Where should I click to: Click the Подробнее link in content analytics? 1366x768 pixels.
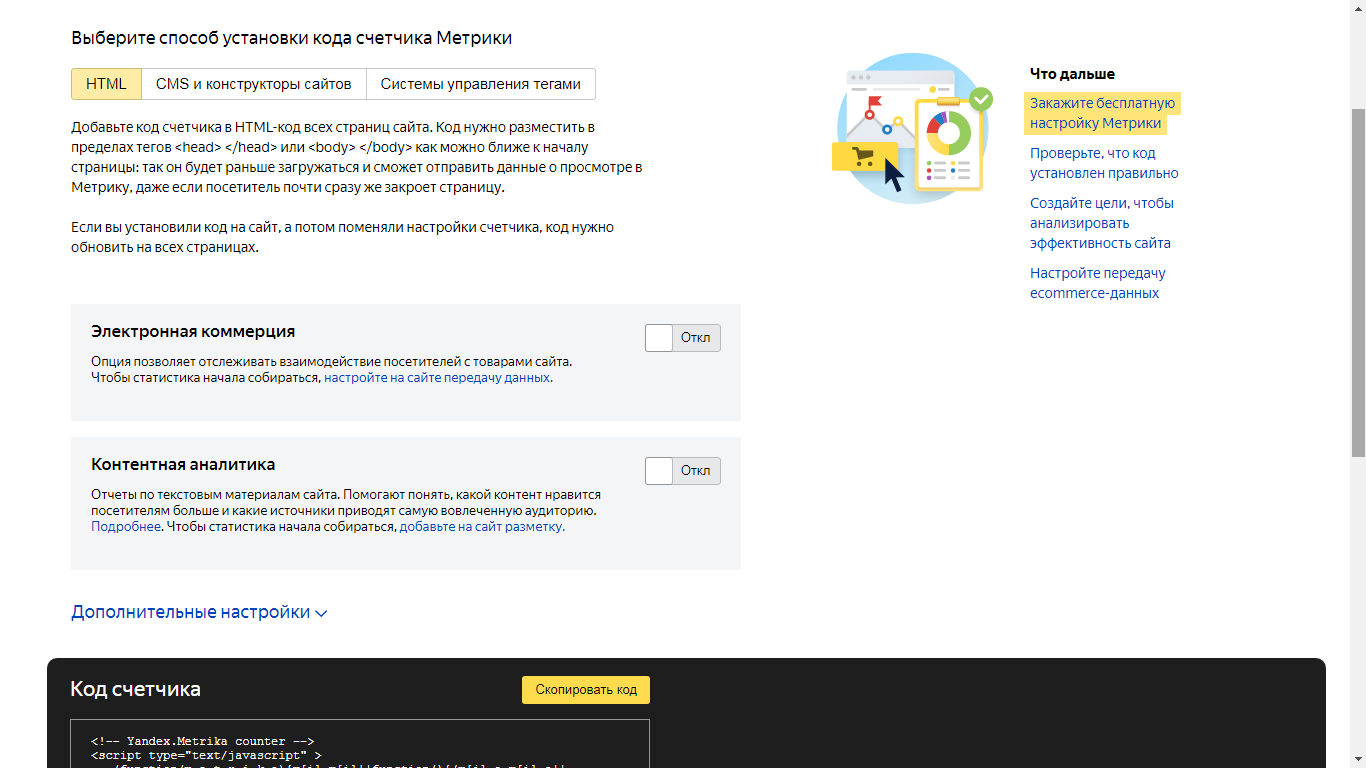[126, 526]
